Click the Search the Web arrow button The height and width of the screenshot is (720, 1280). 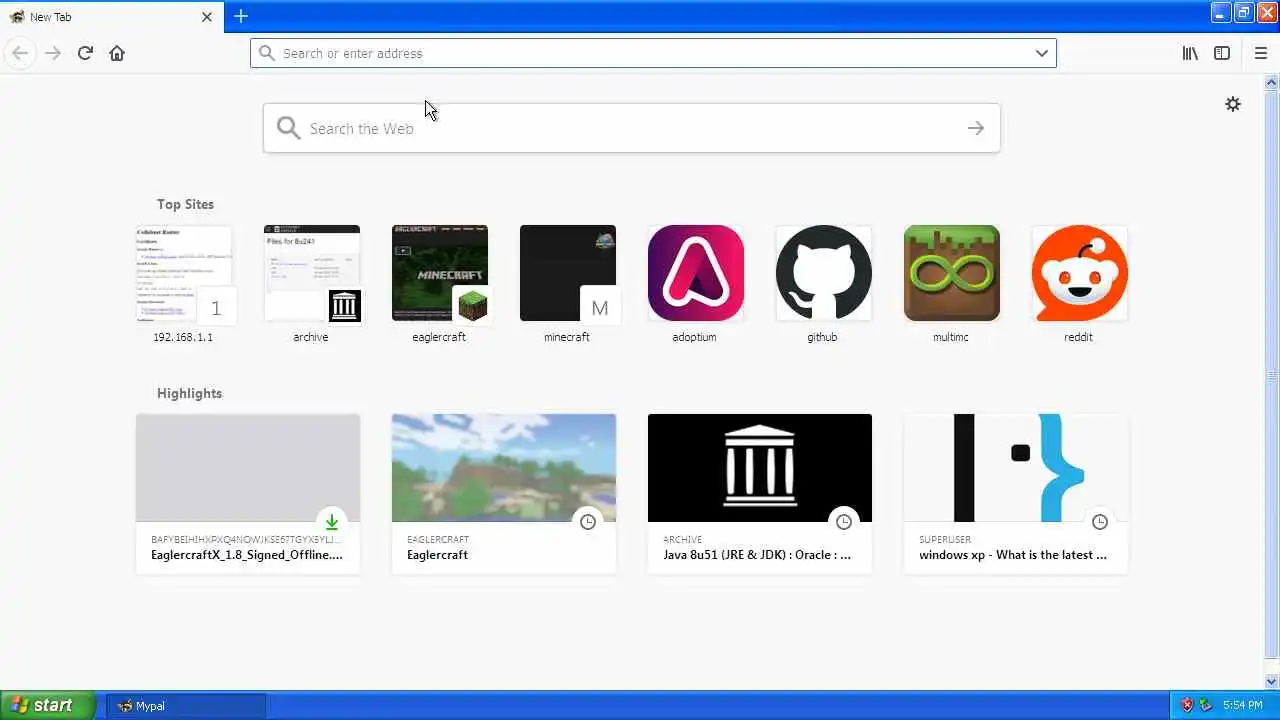[976, 128]
